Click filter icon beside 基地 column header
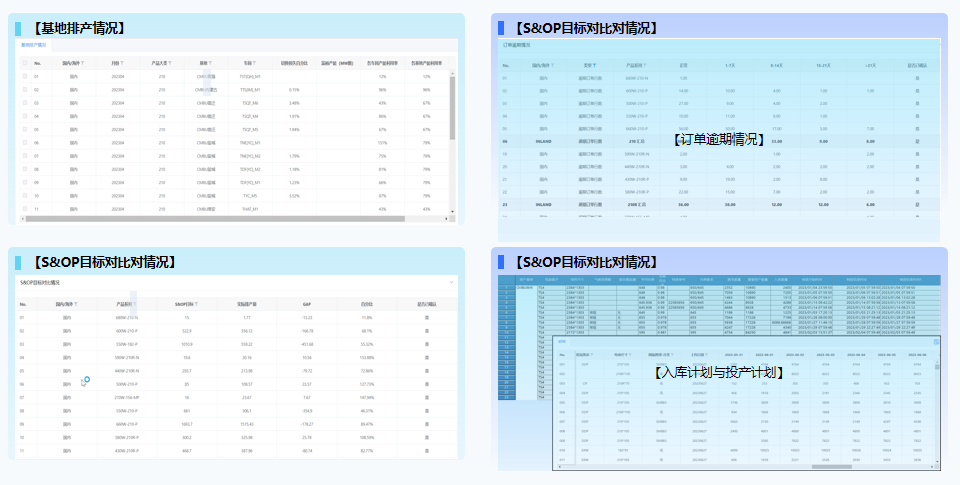This screenshot has height=485, width=960. (x=210, y=63)
